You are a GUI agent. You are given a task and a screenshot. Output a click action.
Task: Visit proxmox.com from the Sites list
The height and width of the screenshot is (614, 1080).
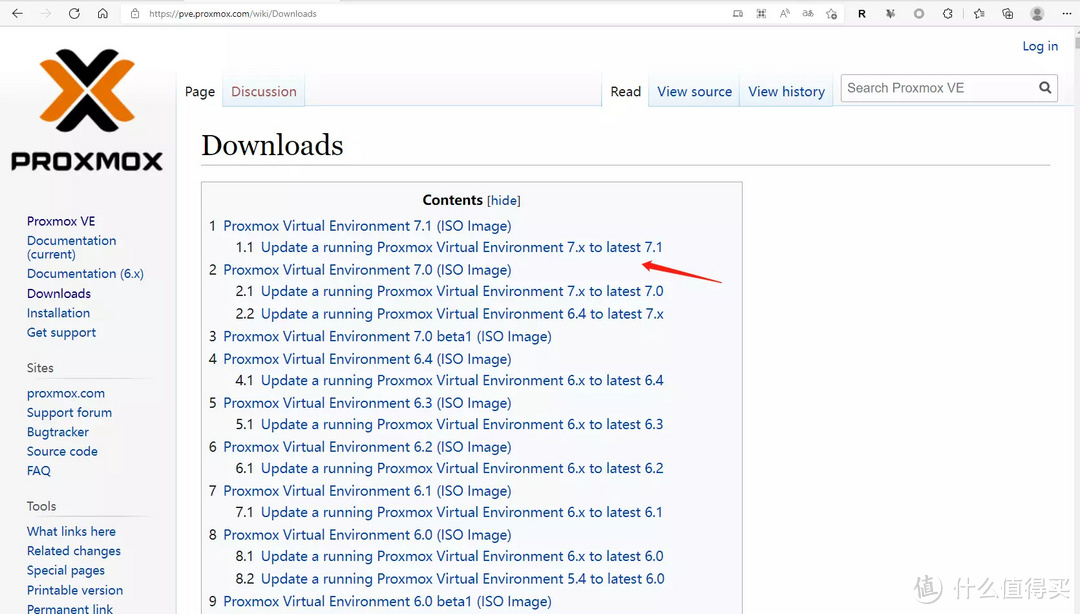coord(66,393)
